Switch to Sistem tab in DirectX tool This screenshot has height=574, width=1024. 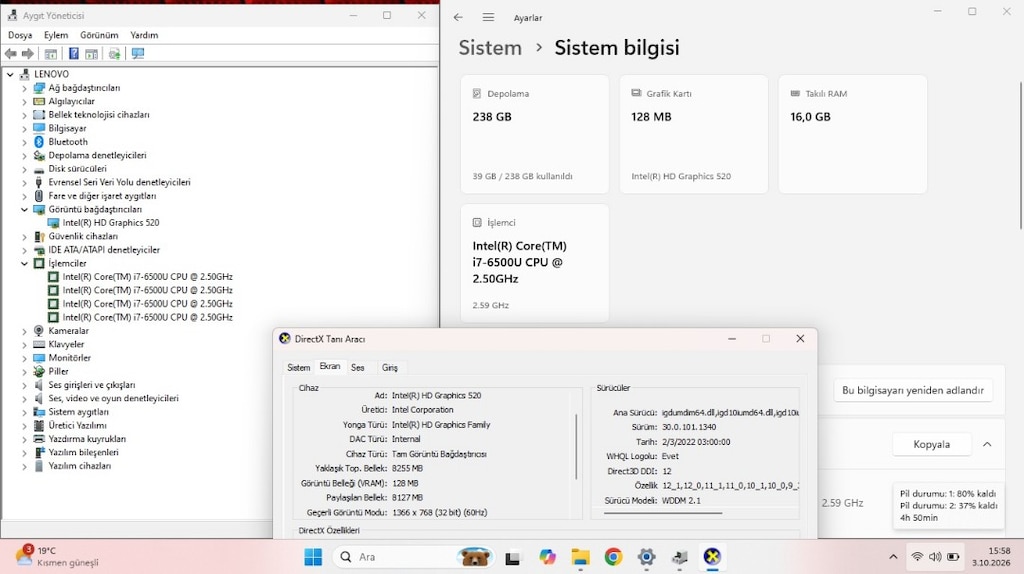[x=298, y=368]
